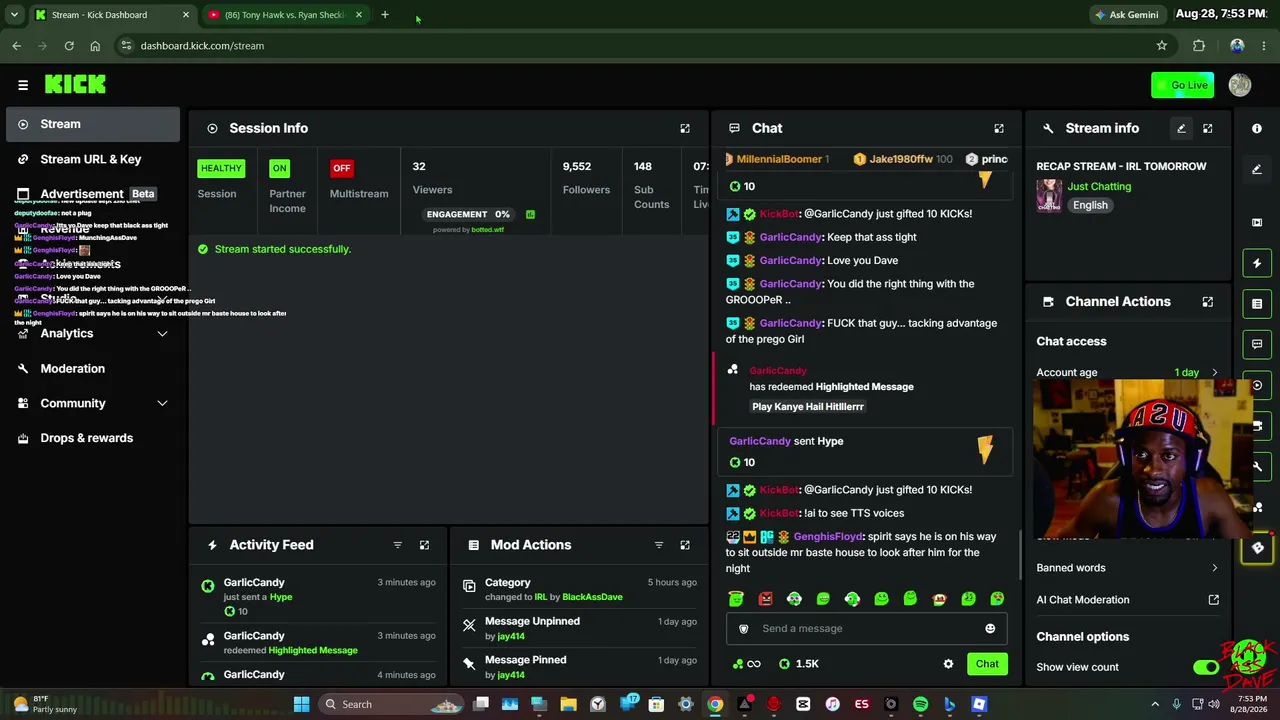This screenshot has width=1280, height=720.
Task: Bookmark this page with the star
Action: (1161, 46)
